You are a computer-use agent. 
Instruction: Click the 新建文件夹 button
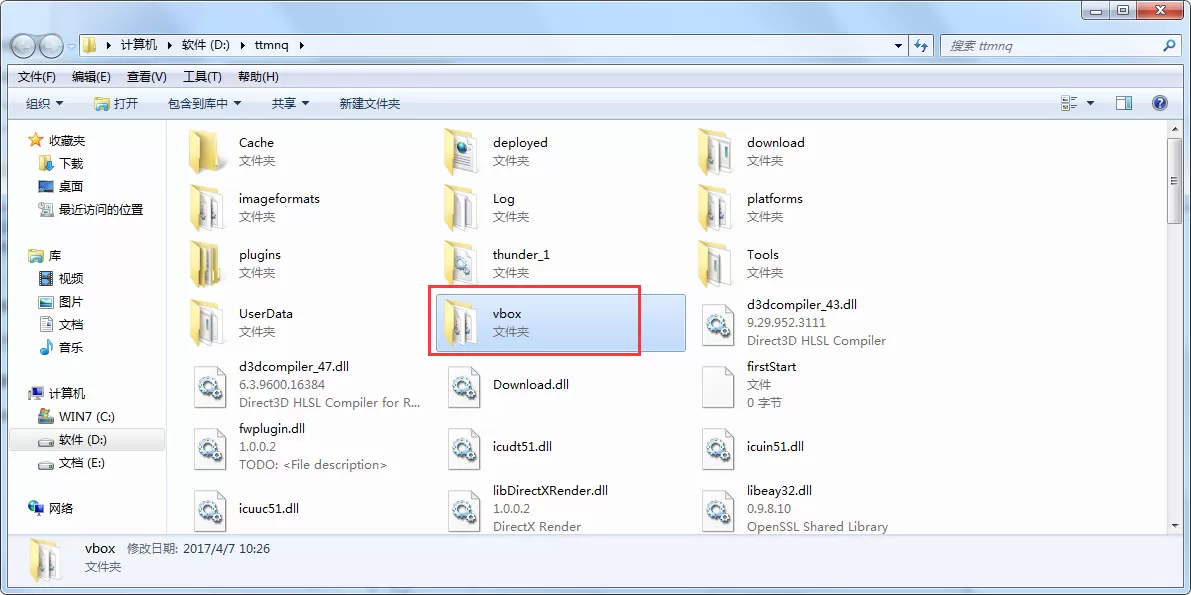(x=370, y=103)
